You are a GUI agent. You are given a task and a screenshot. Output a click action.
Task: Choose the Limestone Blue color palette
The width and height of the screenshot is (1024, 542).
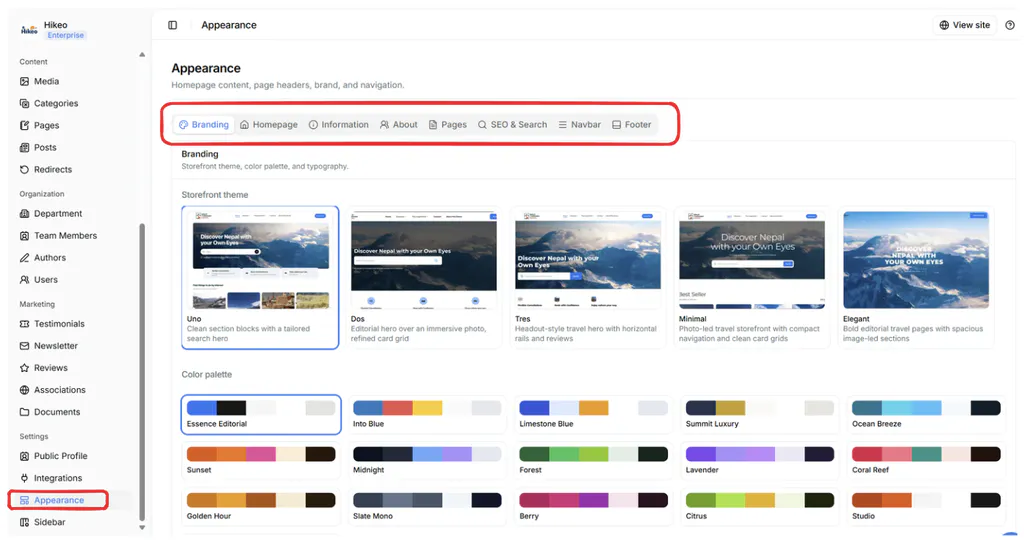click(x=593, y=415)
